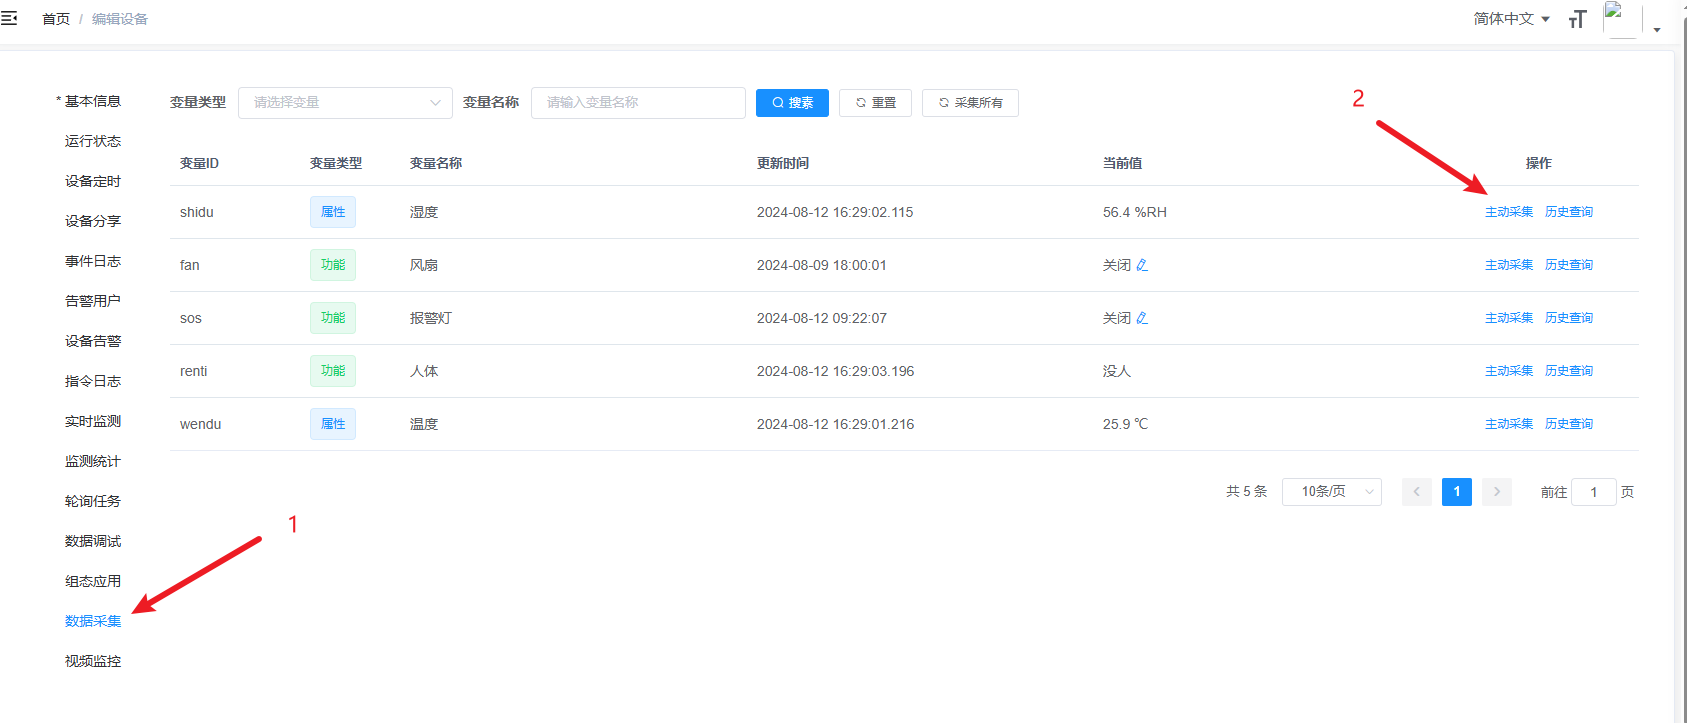
Task: Open history query for wendu row
Action: coord(1568,424)
